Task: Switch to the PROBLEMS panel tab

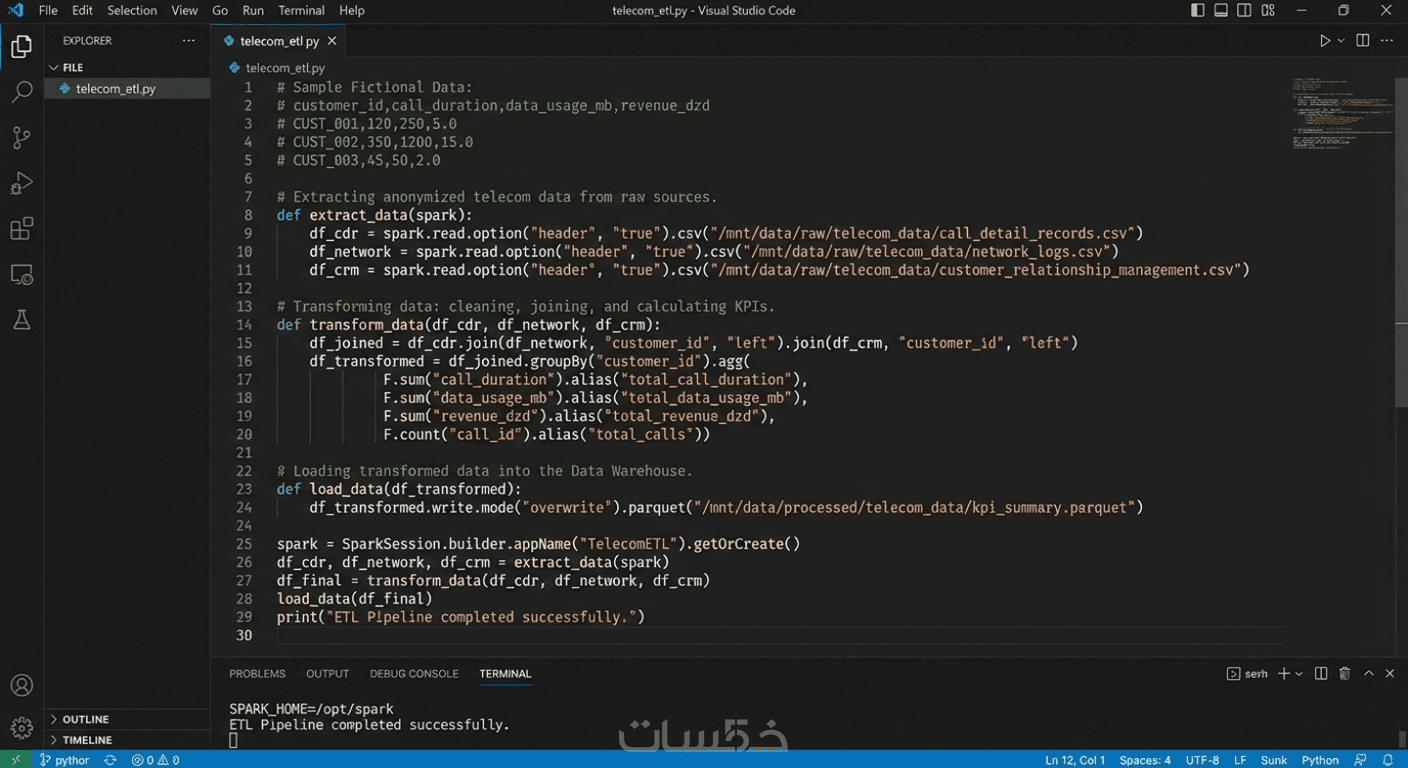Action: pos(257,674)
